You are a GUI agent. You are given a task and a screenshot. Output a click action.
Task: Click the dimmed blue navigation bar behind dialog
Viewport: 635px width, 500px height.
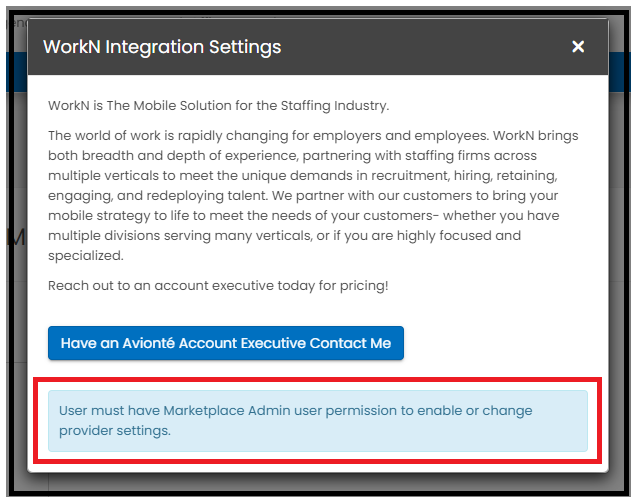click(x=620, y=72)
